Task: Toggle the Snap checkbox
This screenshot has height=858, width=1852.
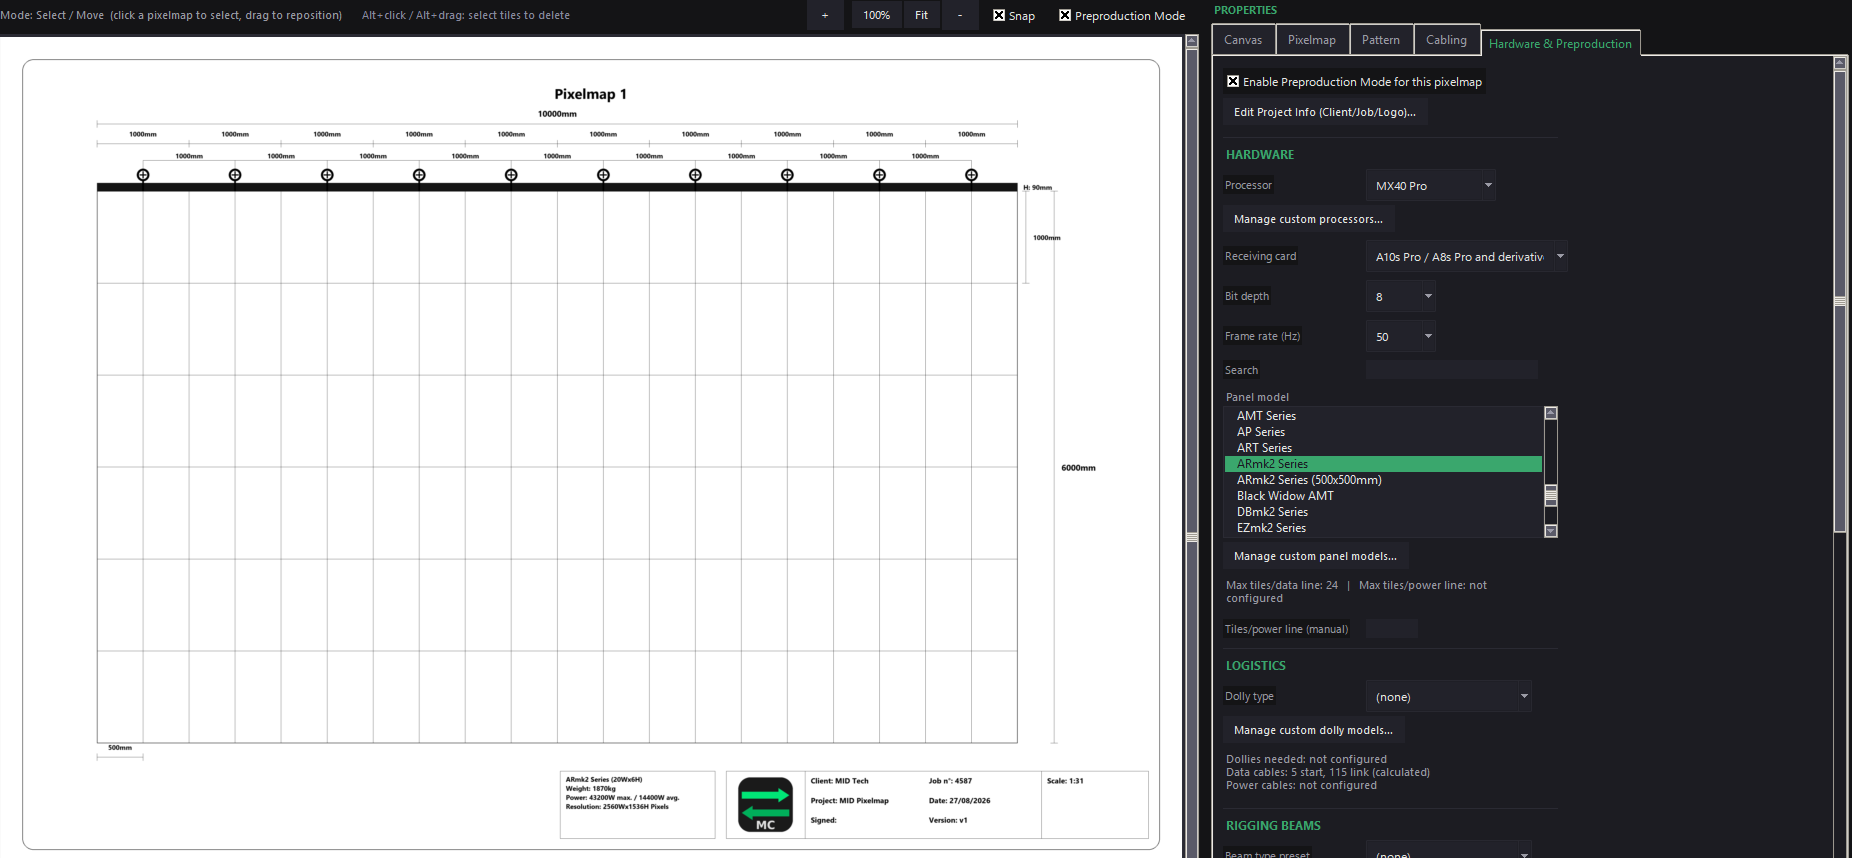Action: coord(999,15)
